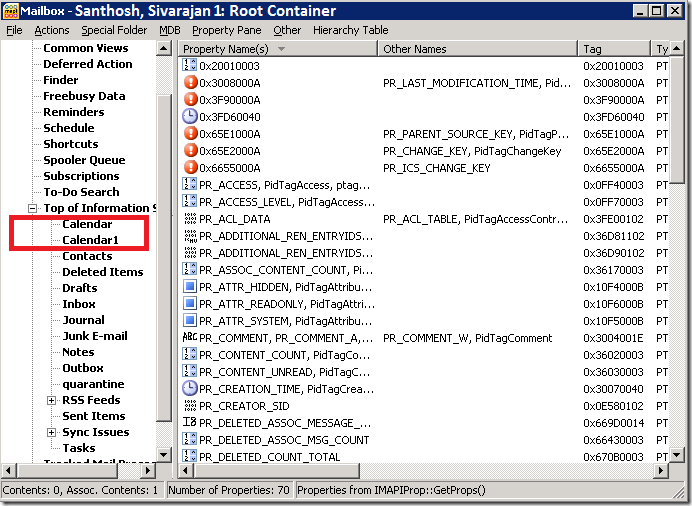The image size is (692, 506).
Task: Click the ABC string icon beside PR_COMMENT
Action: point(190,337)
